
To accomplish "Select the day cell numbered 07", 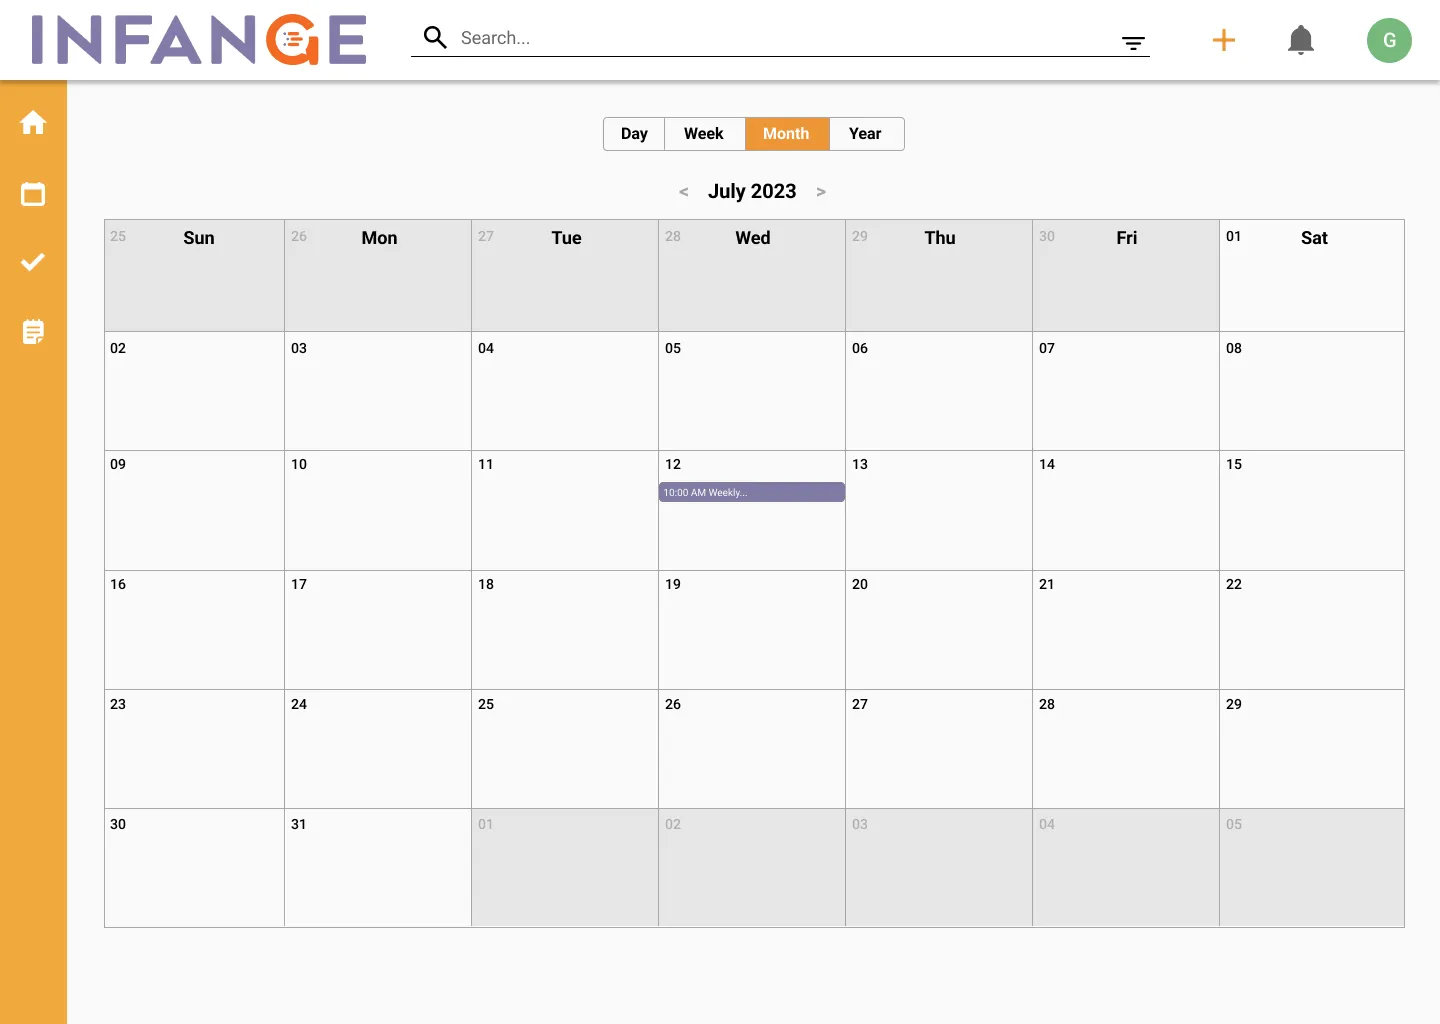I will click(x=1126, y=391).
